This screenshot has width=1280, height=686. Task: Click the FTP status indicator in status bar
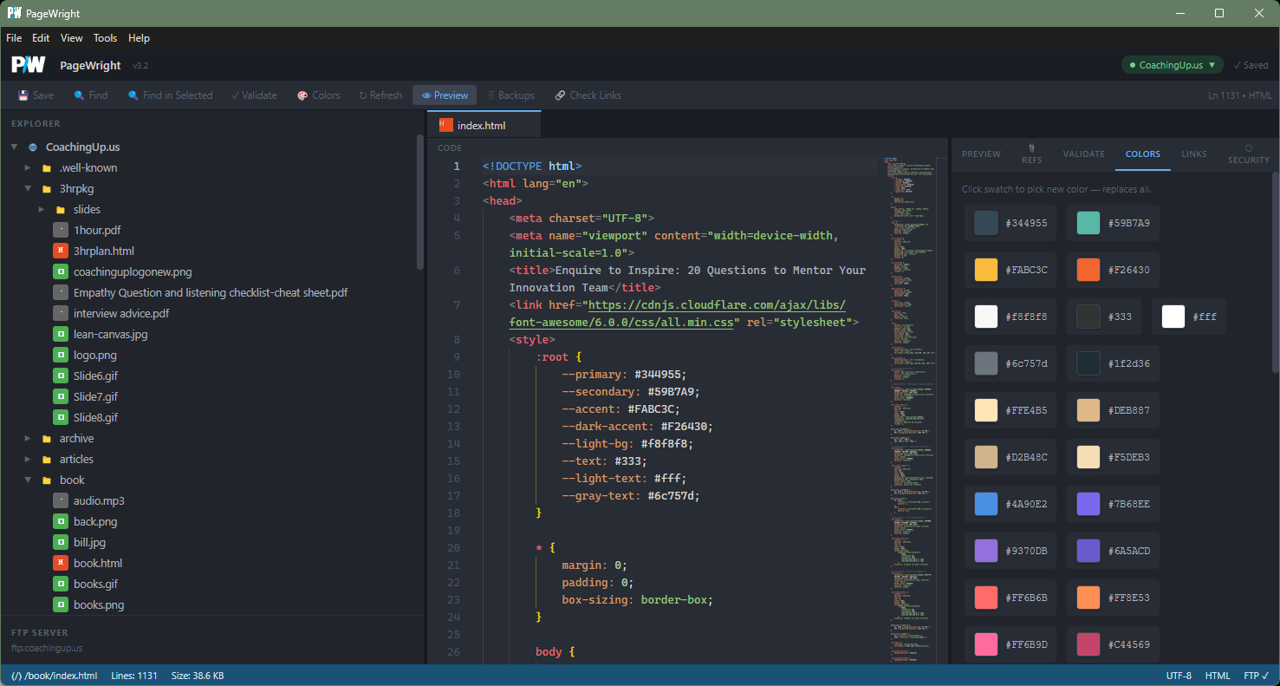[x=1253, y=675]
